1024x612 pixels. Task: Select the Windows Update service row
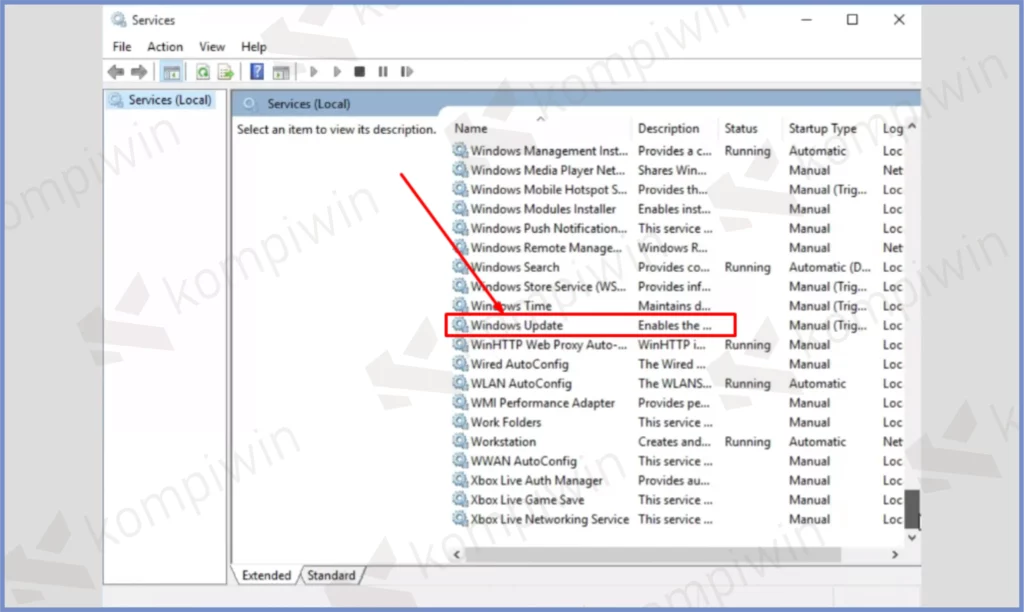pyautogui.click(x=516, y=325)
